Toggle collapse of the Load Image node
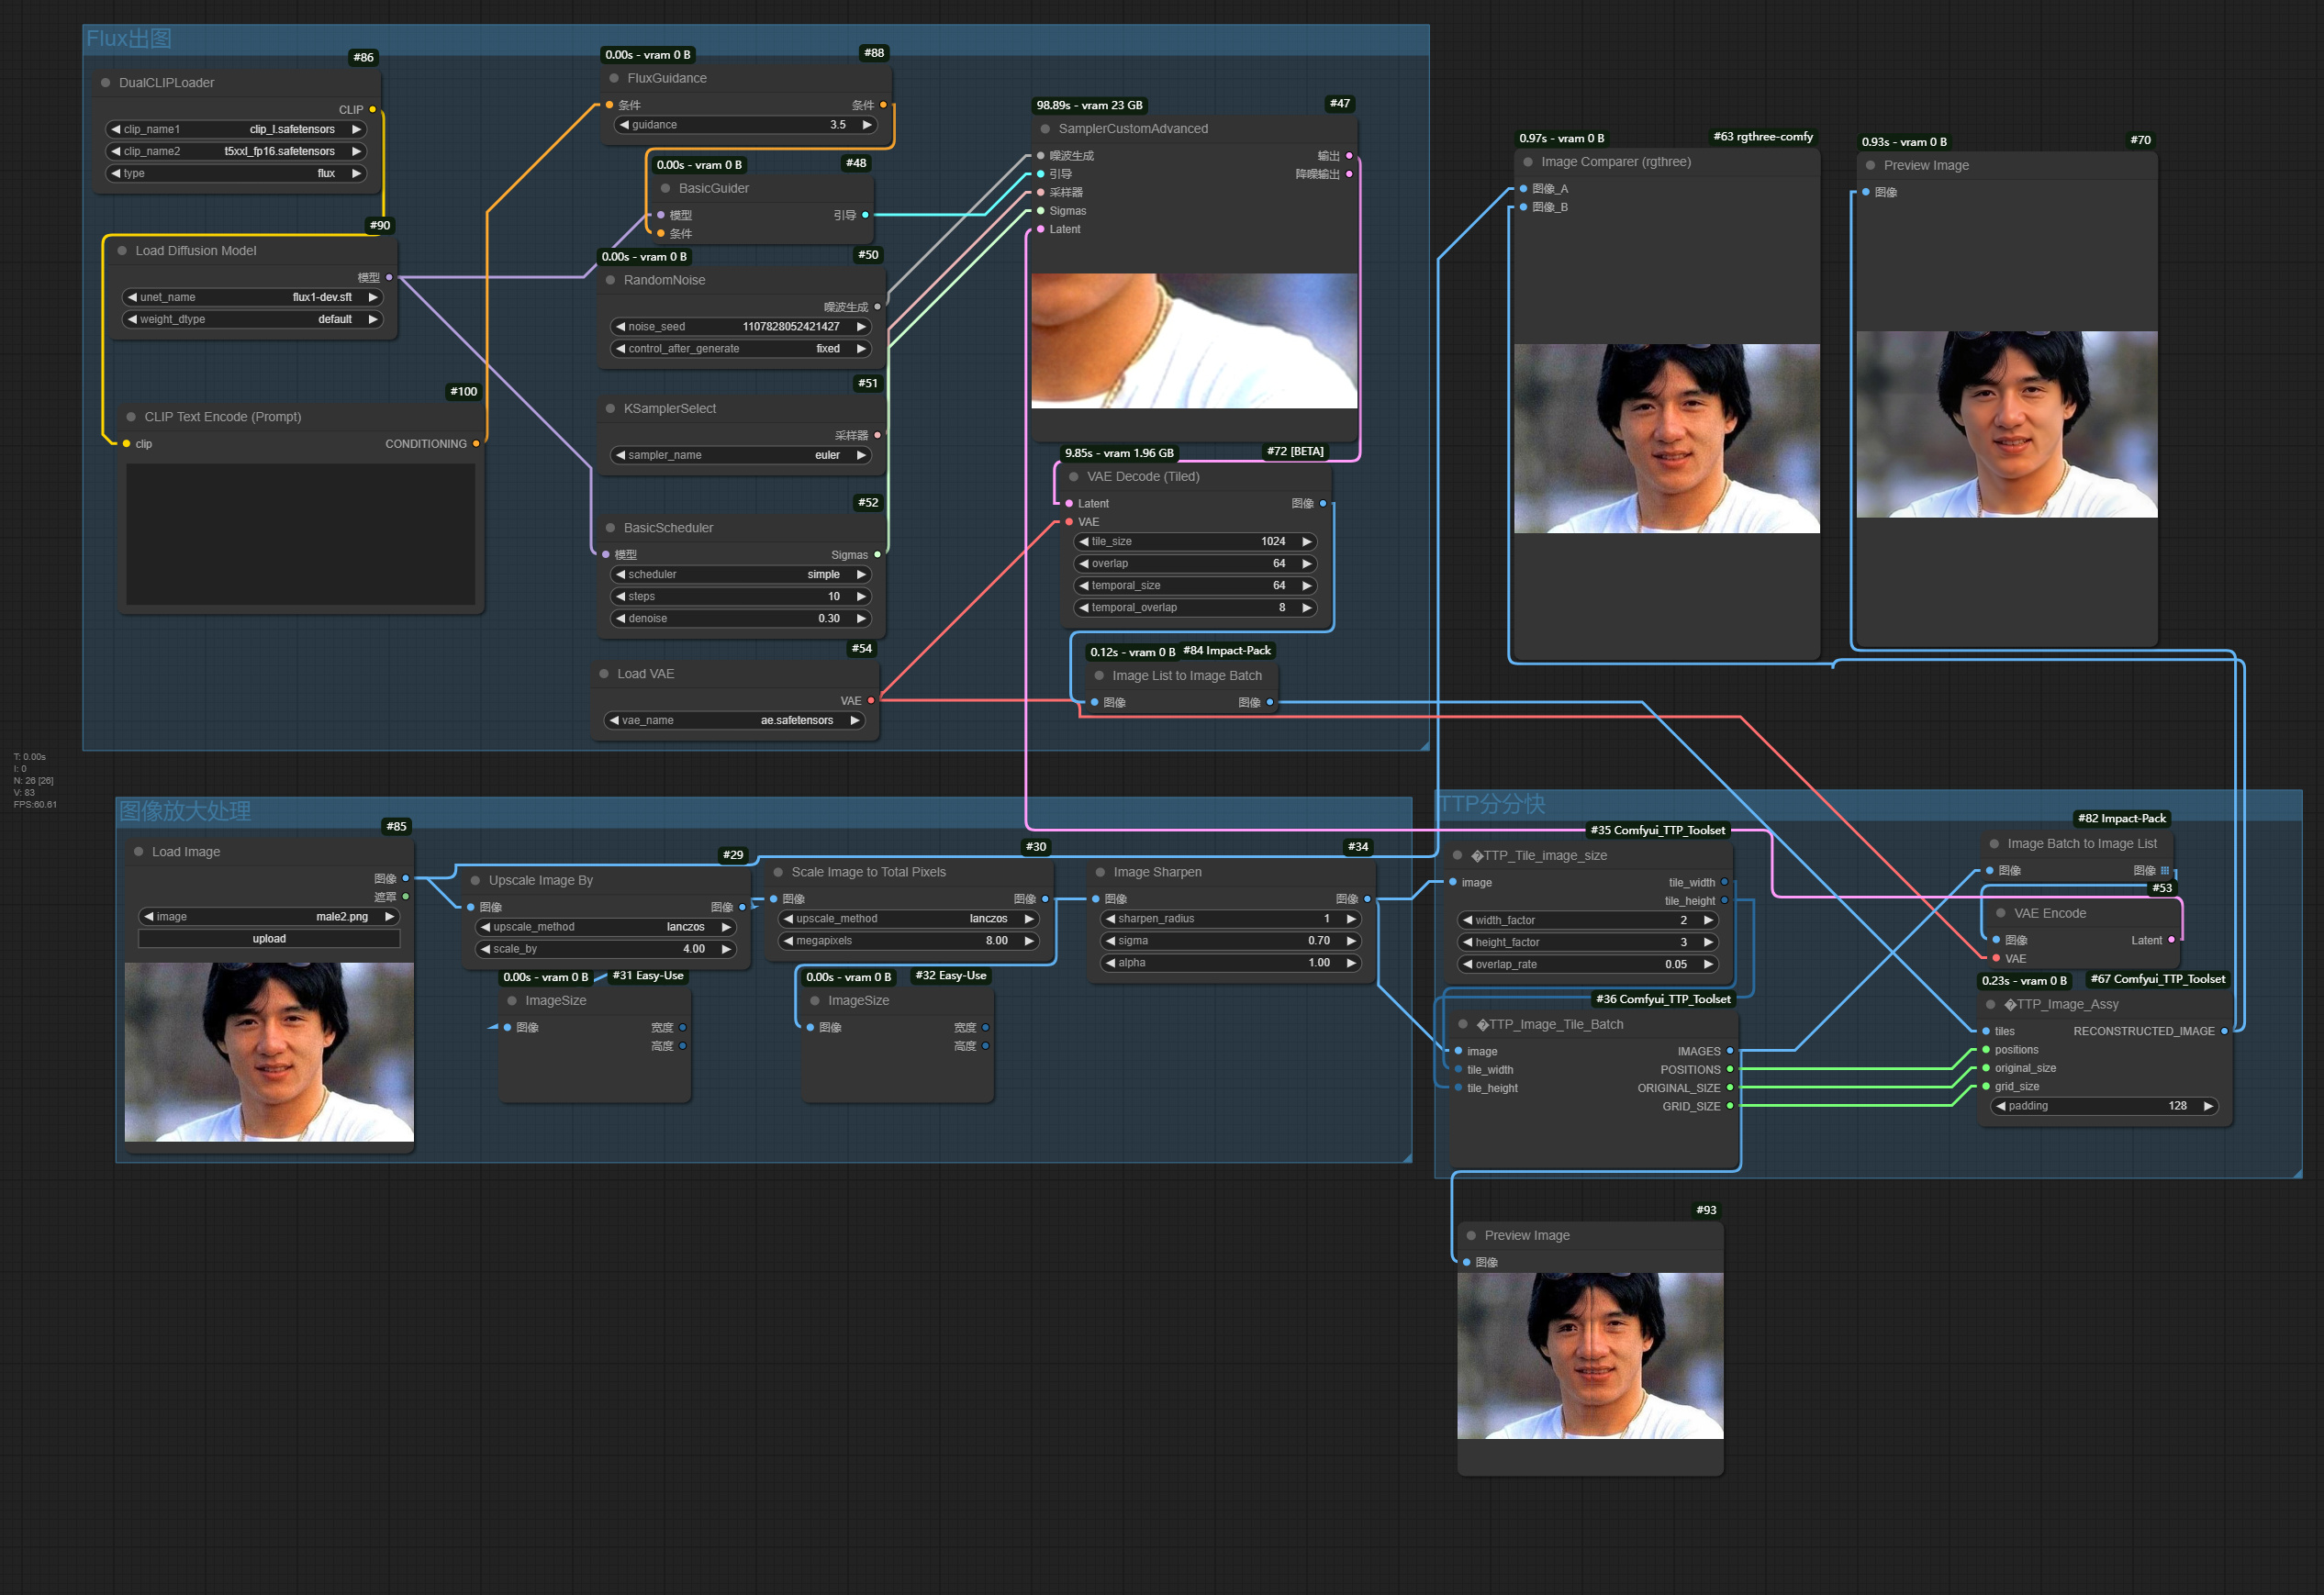2324x1595 pixels. [x=137, y=851]
